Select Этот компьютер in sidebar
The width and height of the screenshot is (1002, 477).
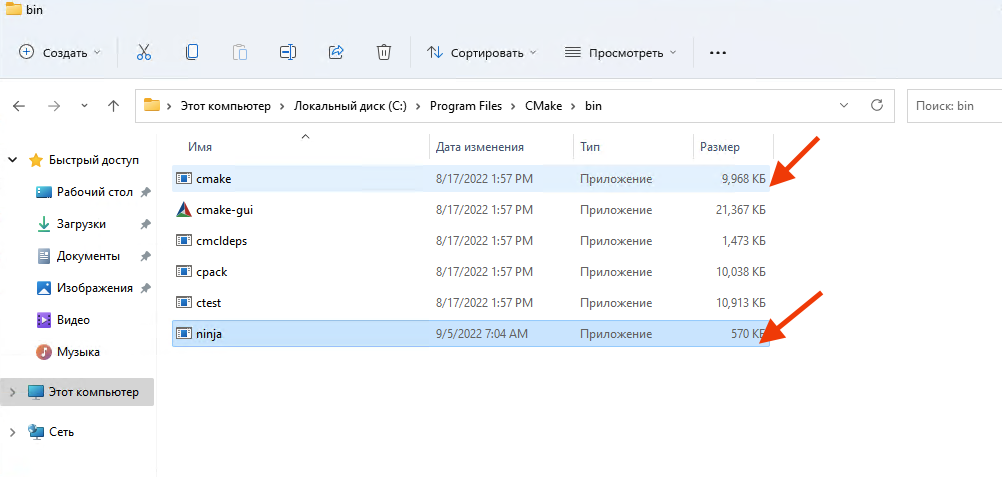(94, 392)
